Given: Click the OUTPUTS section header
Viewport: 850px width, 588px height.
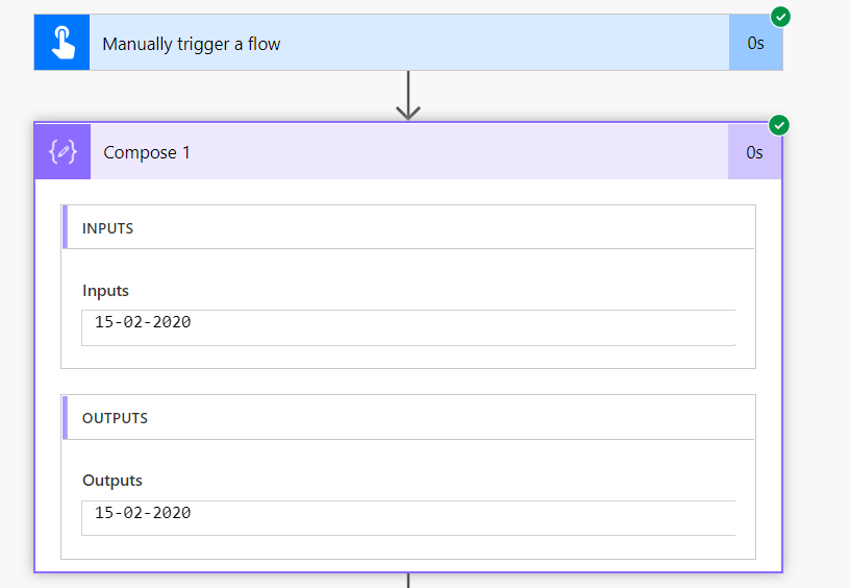Looking at the screenshot, I should tap(409, 417).
